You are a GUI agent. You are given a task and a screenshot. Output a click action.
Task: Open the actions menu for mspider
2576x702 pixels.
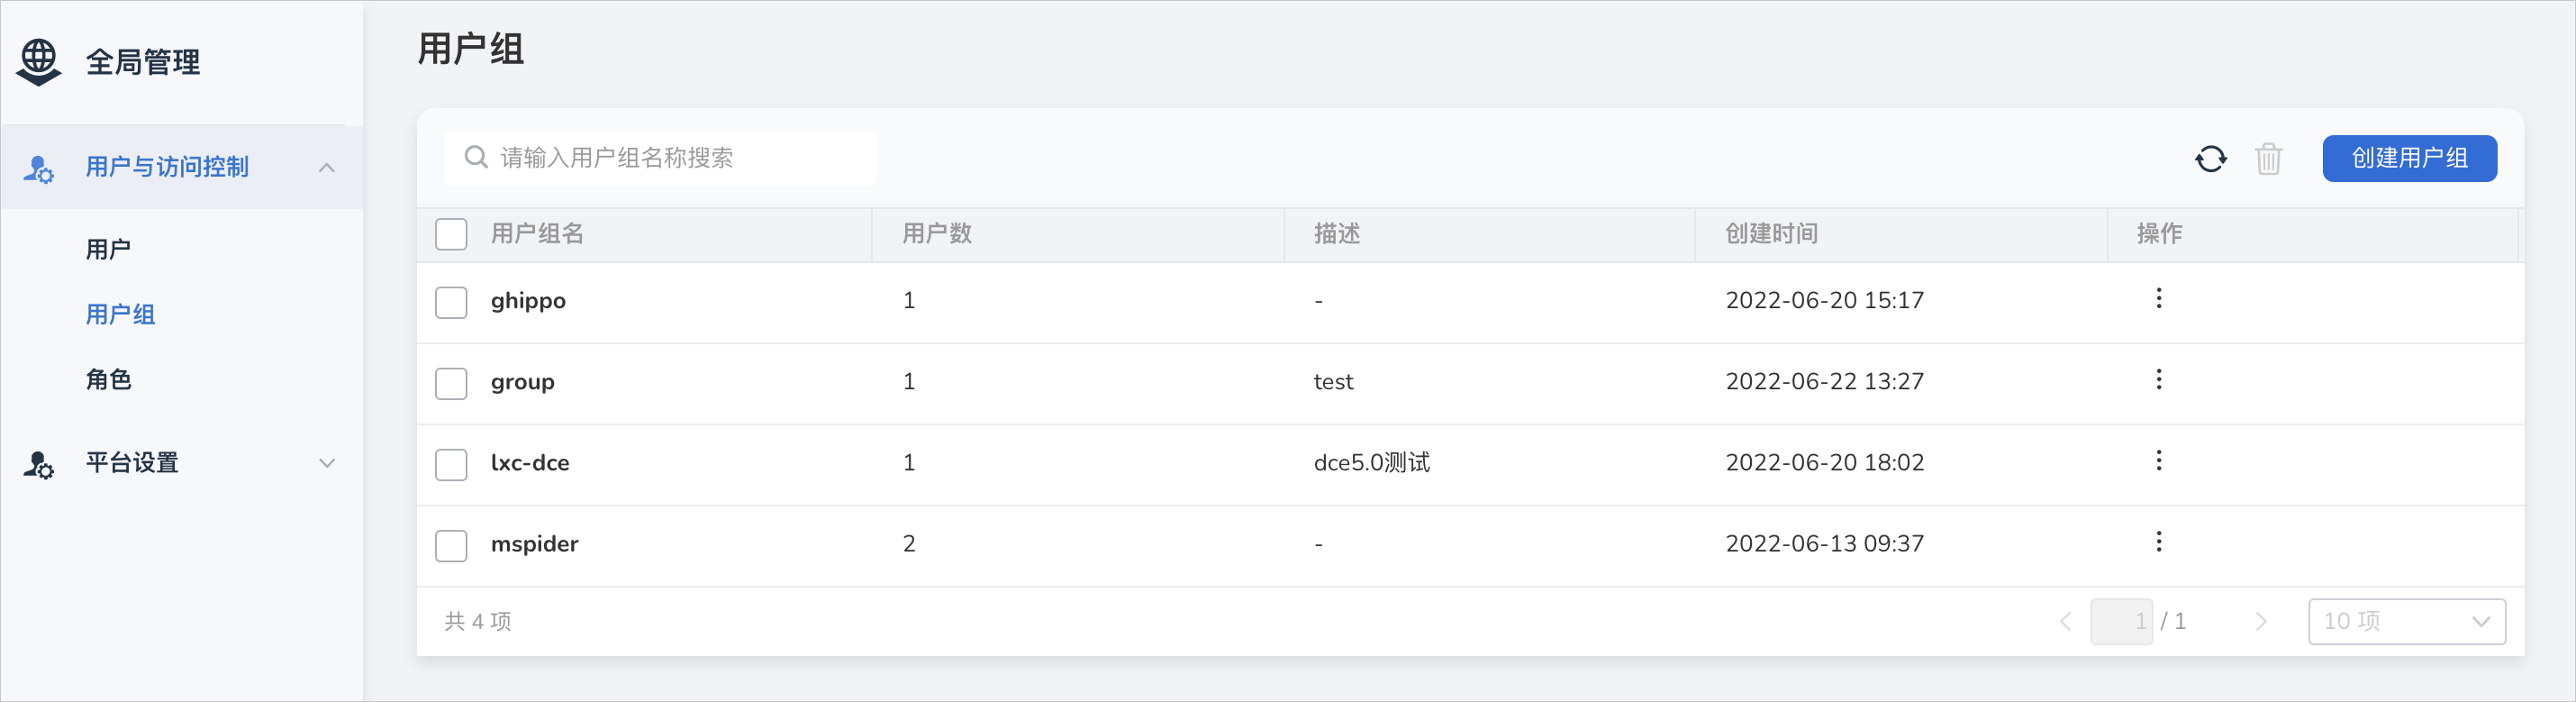(2159, 542)
